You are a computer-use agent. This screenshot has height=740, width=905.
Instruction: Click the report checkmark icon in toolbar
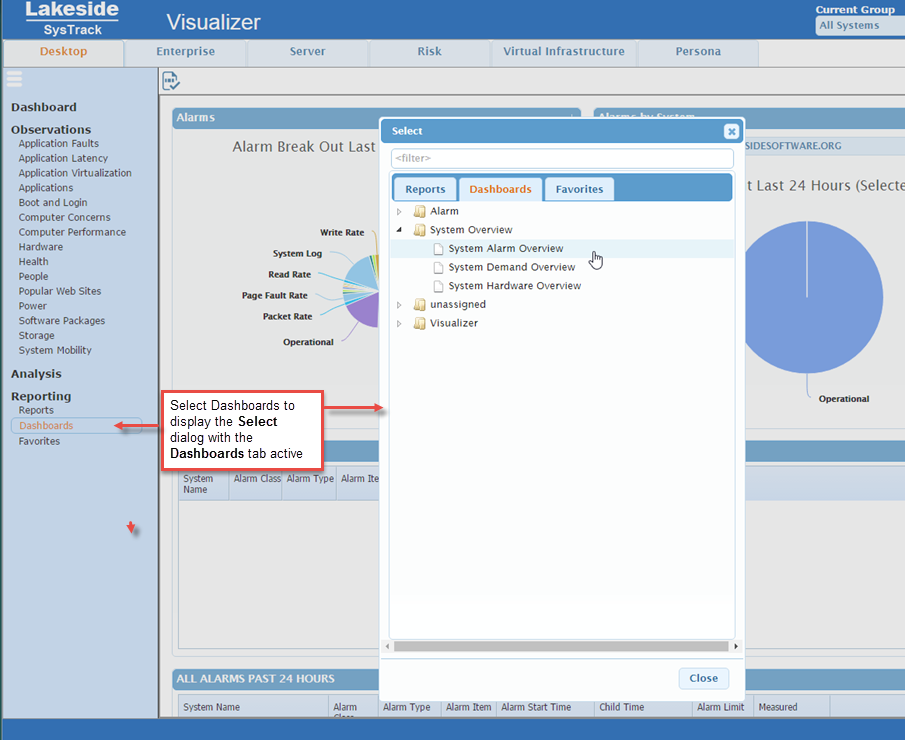coord(171,81)
